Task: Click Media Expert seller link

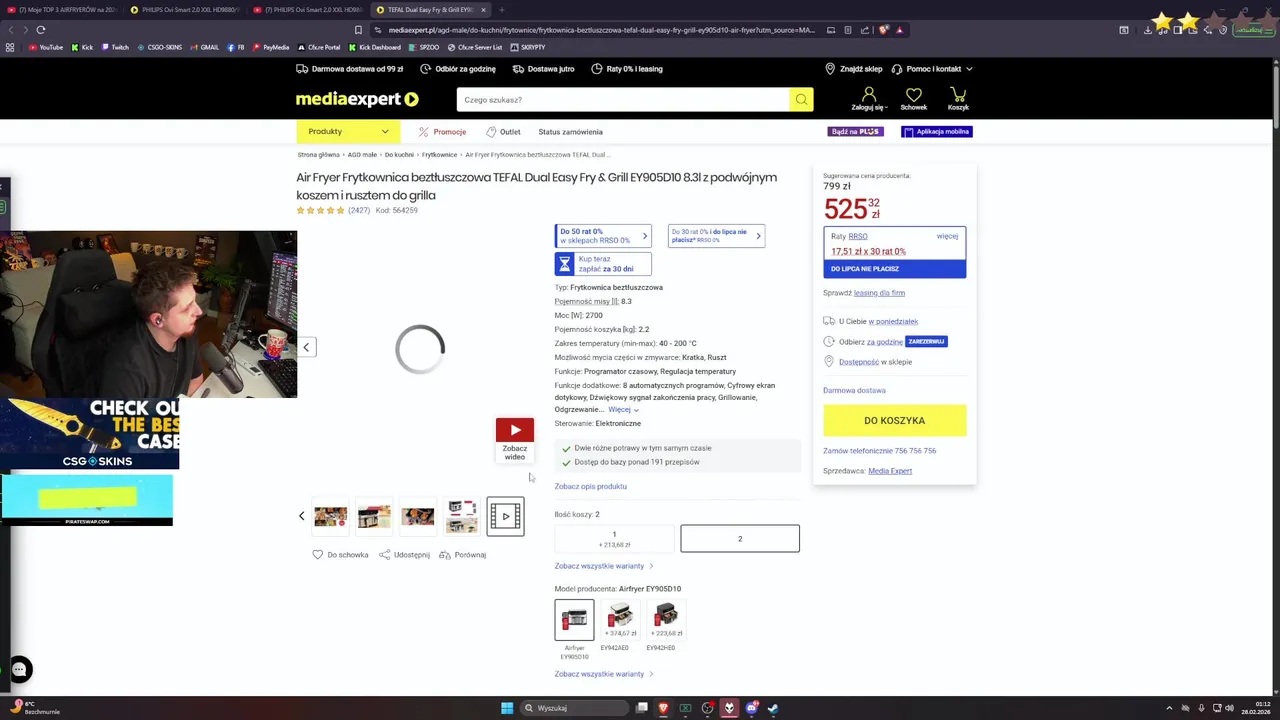Action: click(x=890, y=471)
